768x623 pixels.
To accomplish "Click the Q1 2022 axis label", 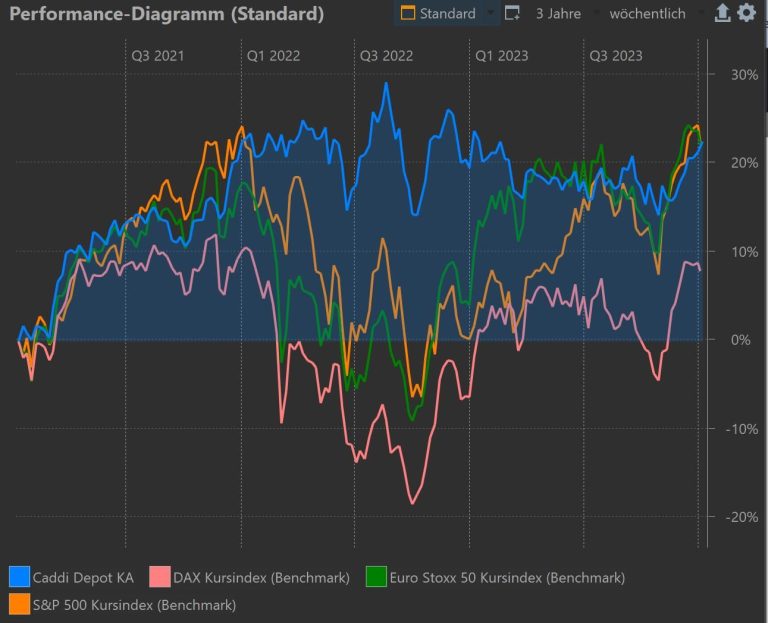I will point(273,56).
